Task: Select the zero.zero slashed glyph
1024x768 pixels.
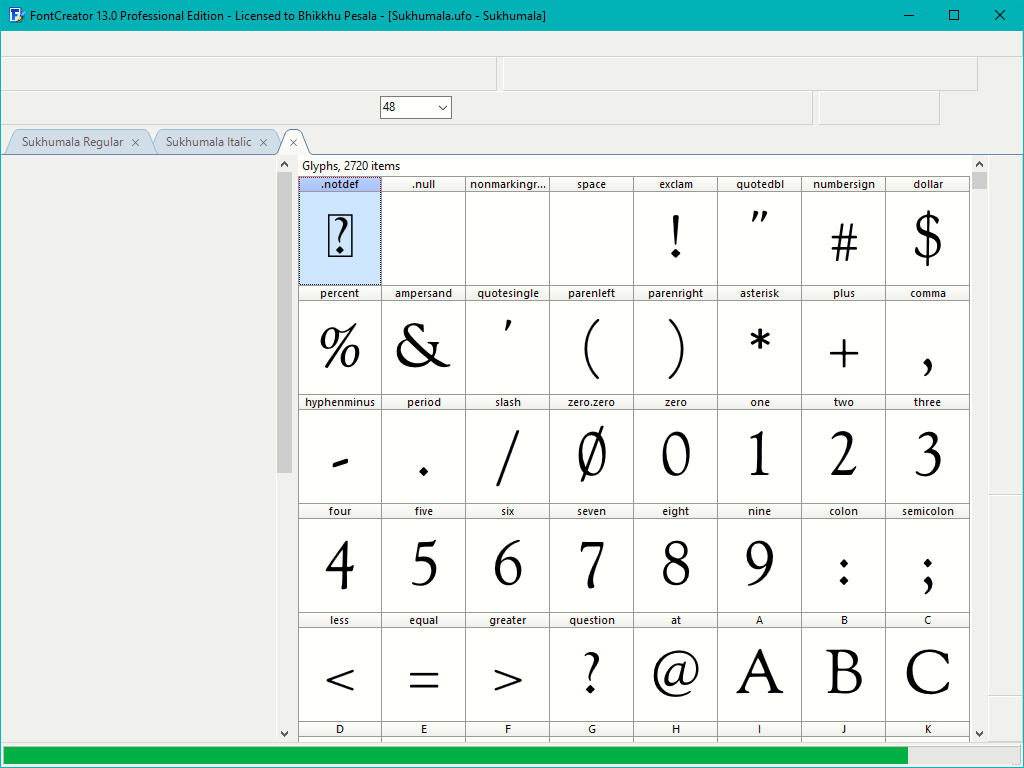Action: 591,449
